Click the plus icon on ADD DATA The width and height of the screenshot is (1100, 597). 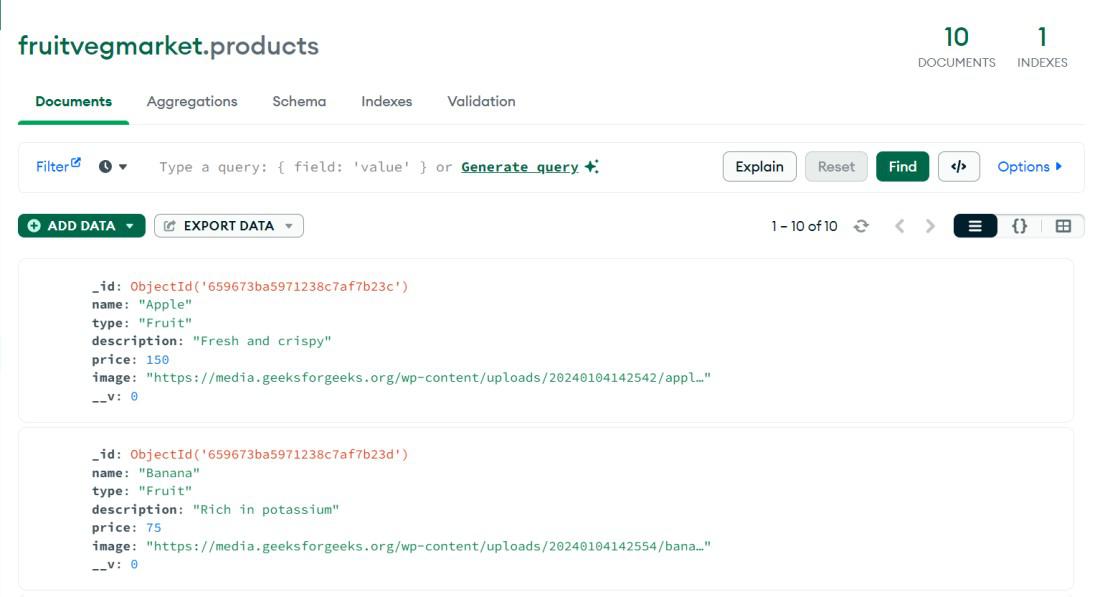(34, 226)
